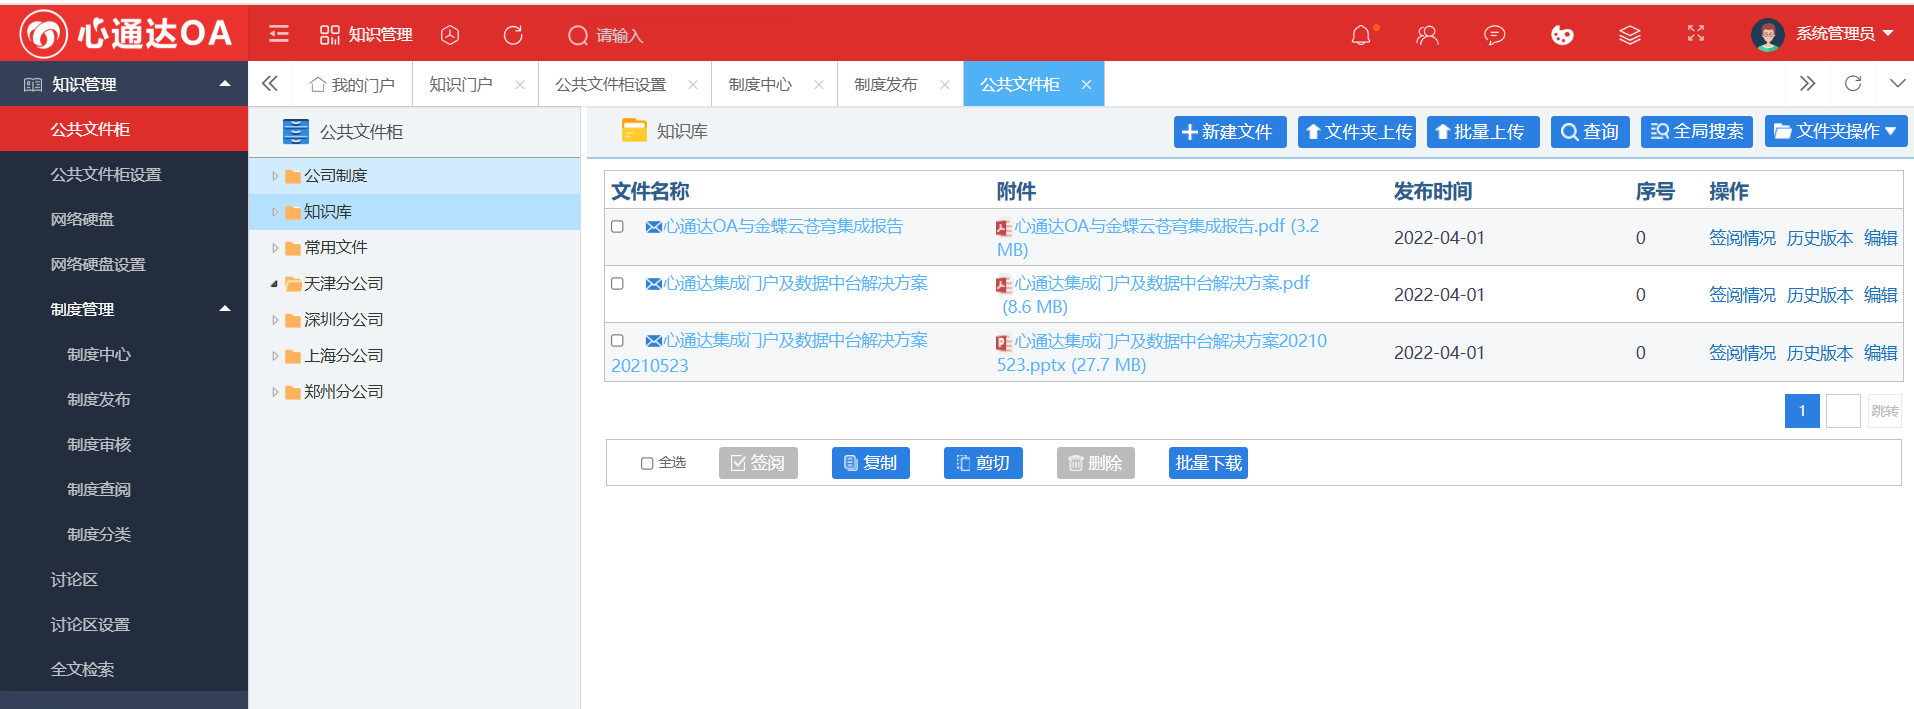Check the box for 集成门户及数据中台解决方案 pdf row
This screenshot has height=709, width=1914.
pyautogui.click(x=617, y=284)
